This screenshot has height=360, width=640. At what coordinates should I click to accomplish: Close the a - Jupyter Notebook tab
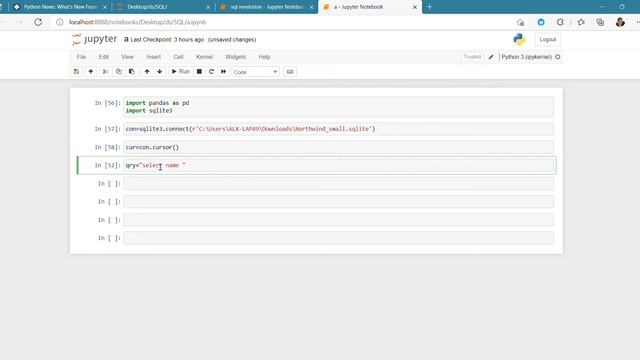tap(415, 7)
